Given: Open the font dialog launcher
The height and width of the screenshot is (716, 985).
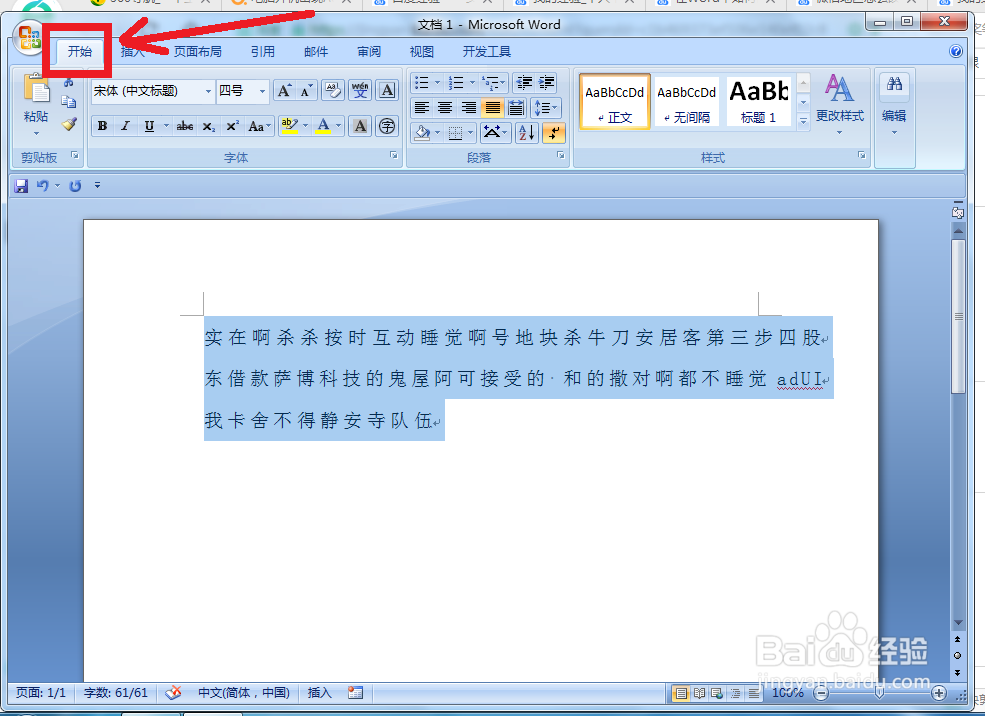Looking at the screenshot, I should [393, 155].
